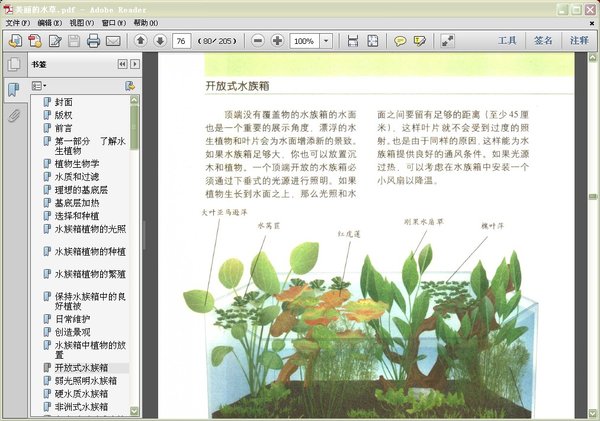Select the 水族箱植物的光照 bookmark
Screen dimensions: 600x421
pyautogui.click(x=90, y=229)
